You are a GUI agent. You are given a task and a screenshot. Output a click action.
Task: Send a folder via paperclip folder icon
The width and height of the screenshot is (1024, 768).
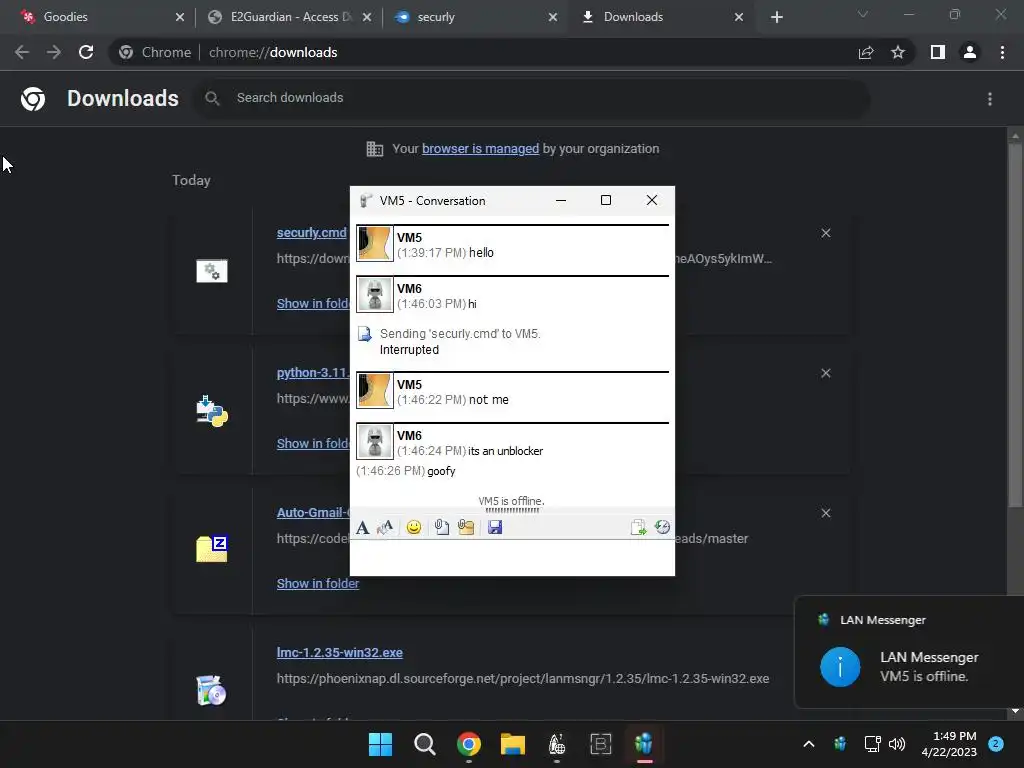tap(466, 527)
